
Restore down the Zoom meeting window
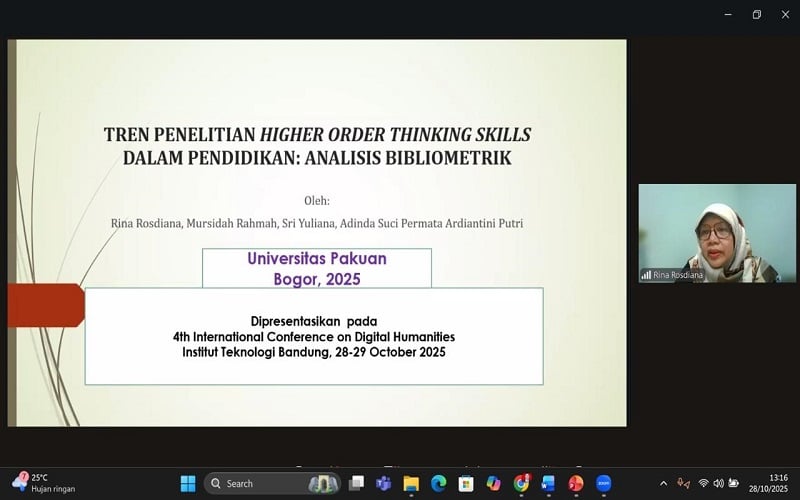click(757, 14)
